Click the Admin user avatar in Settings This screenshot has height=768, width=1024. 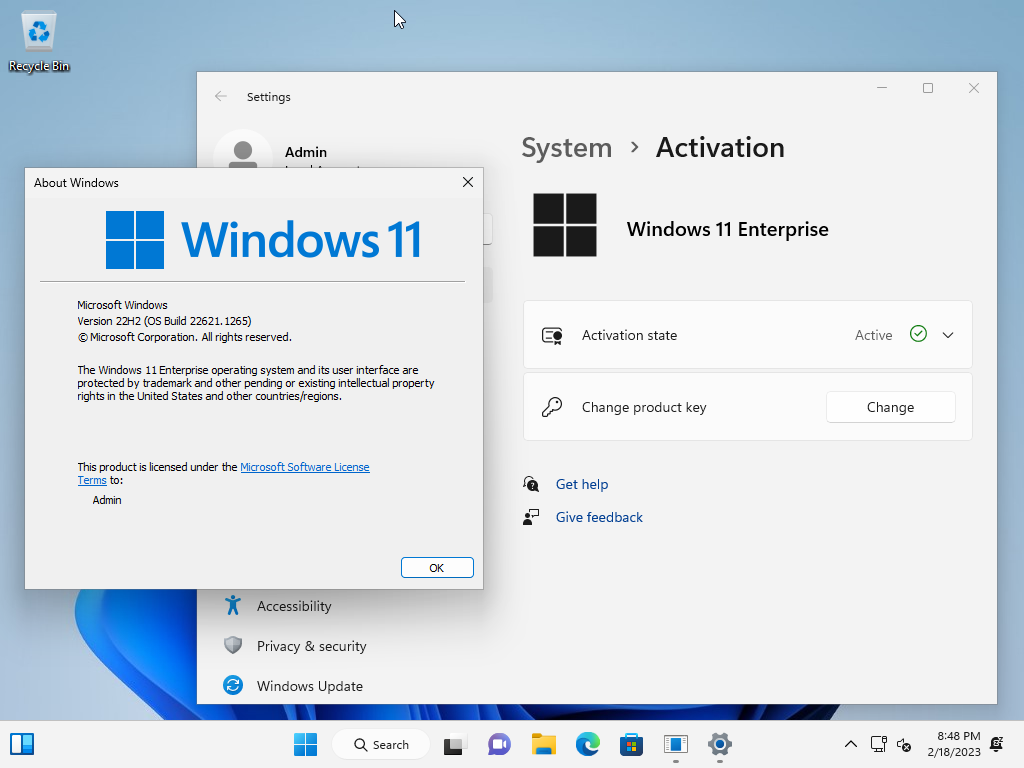coord(243,150)
